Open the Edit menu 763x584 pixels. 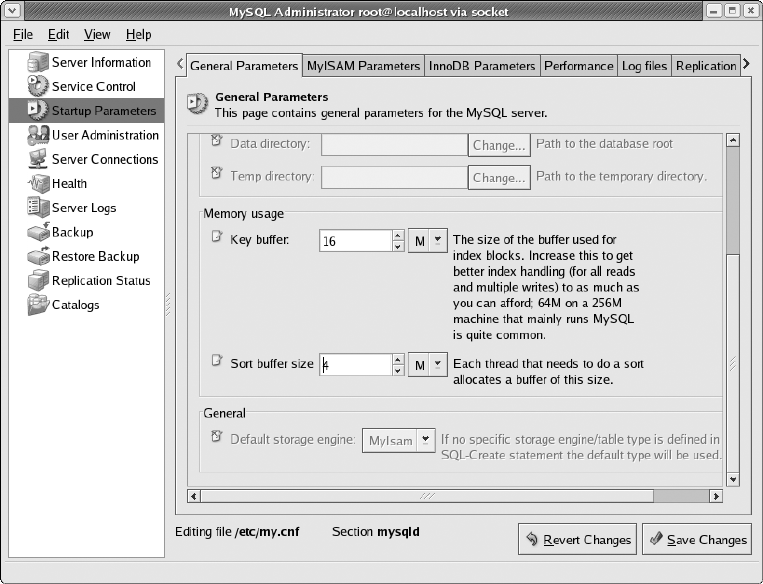[x=58, y=35]
